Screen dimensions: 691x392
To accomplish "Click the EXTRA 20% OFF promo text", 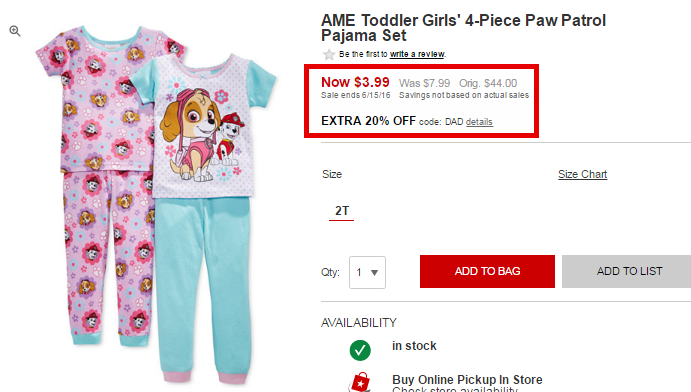I will tap(368, 121).
